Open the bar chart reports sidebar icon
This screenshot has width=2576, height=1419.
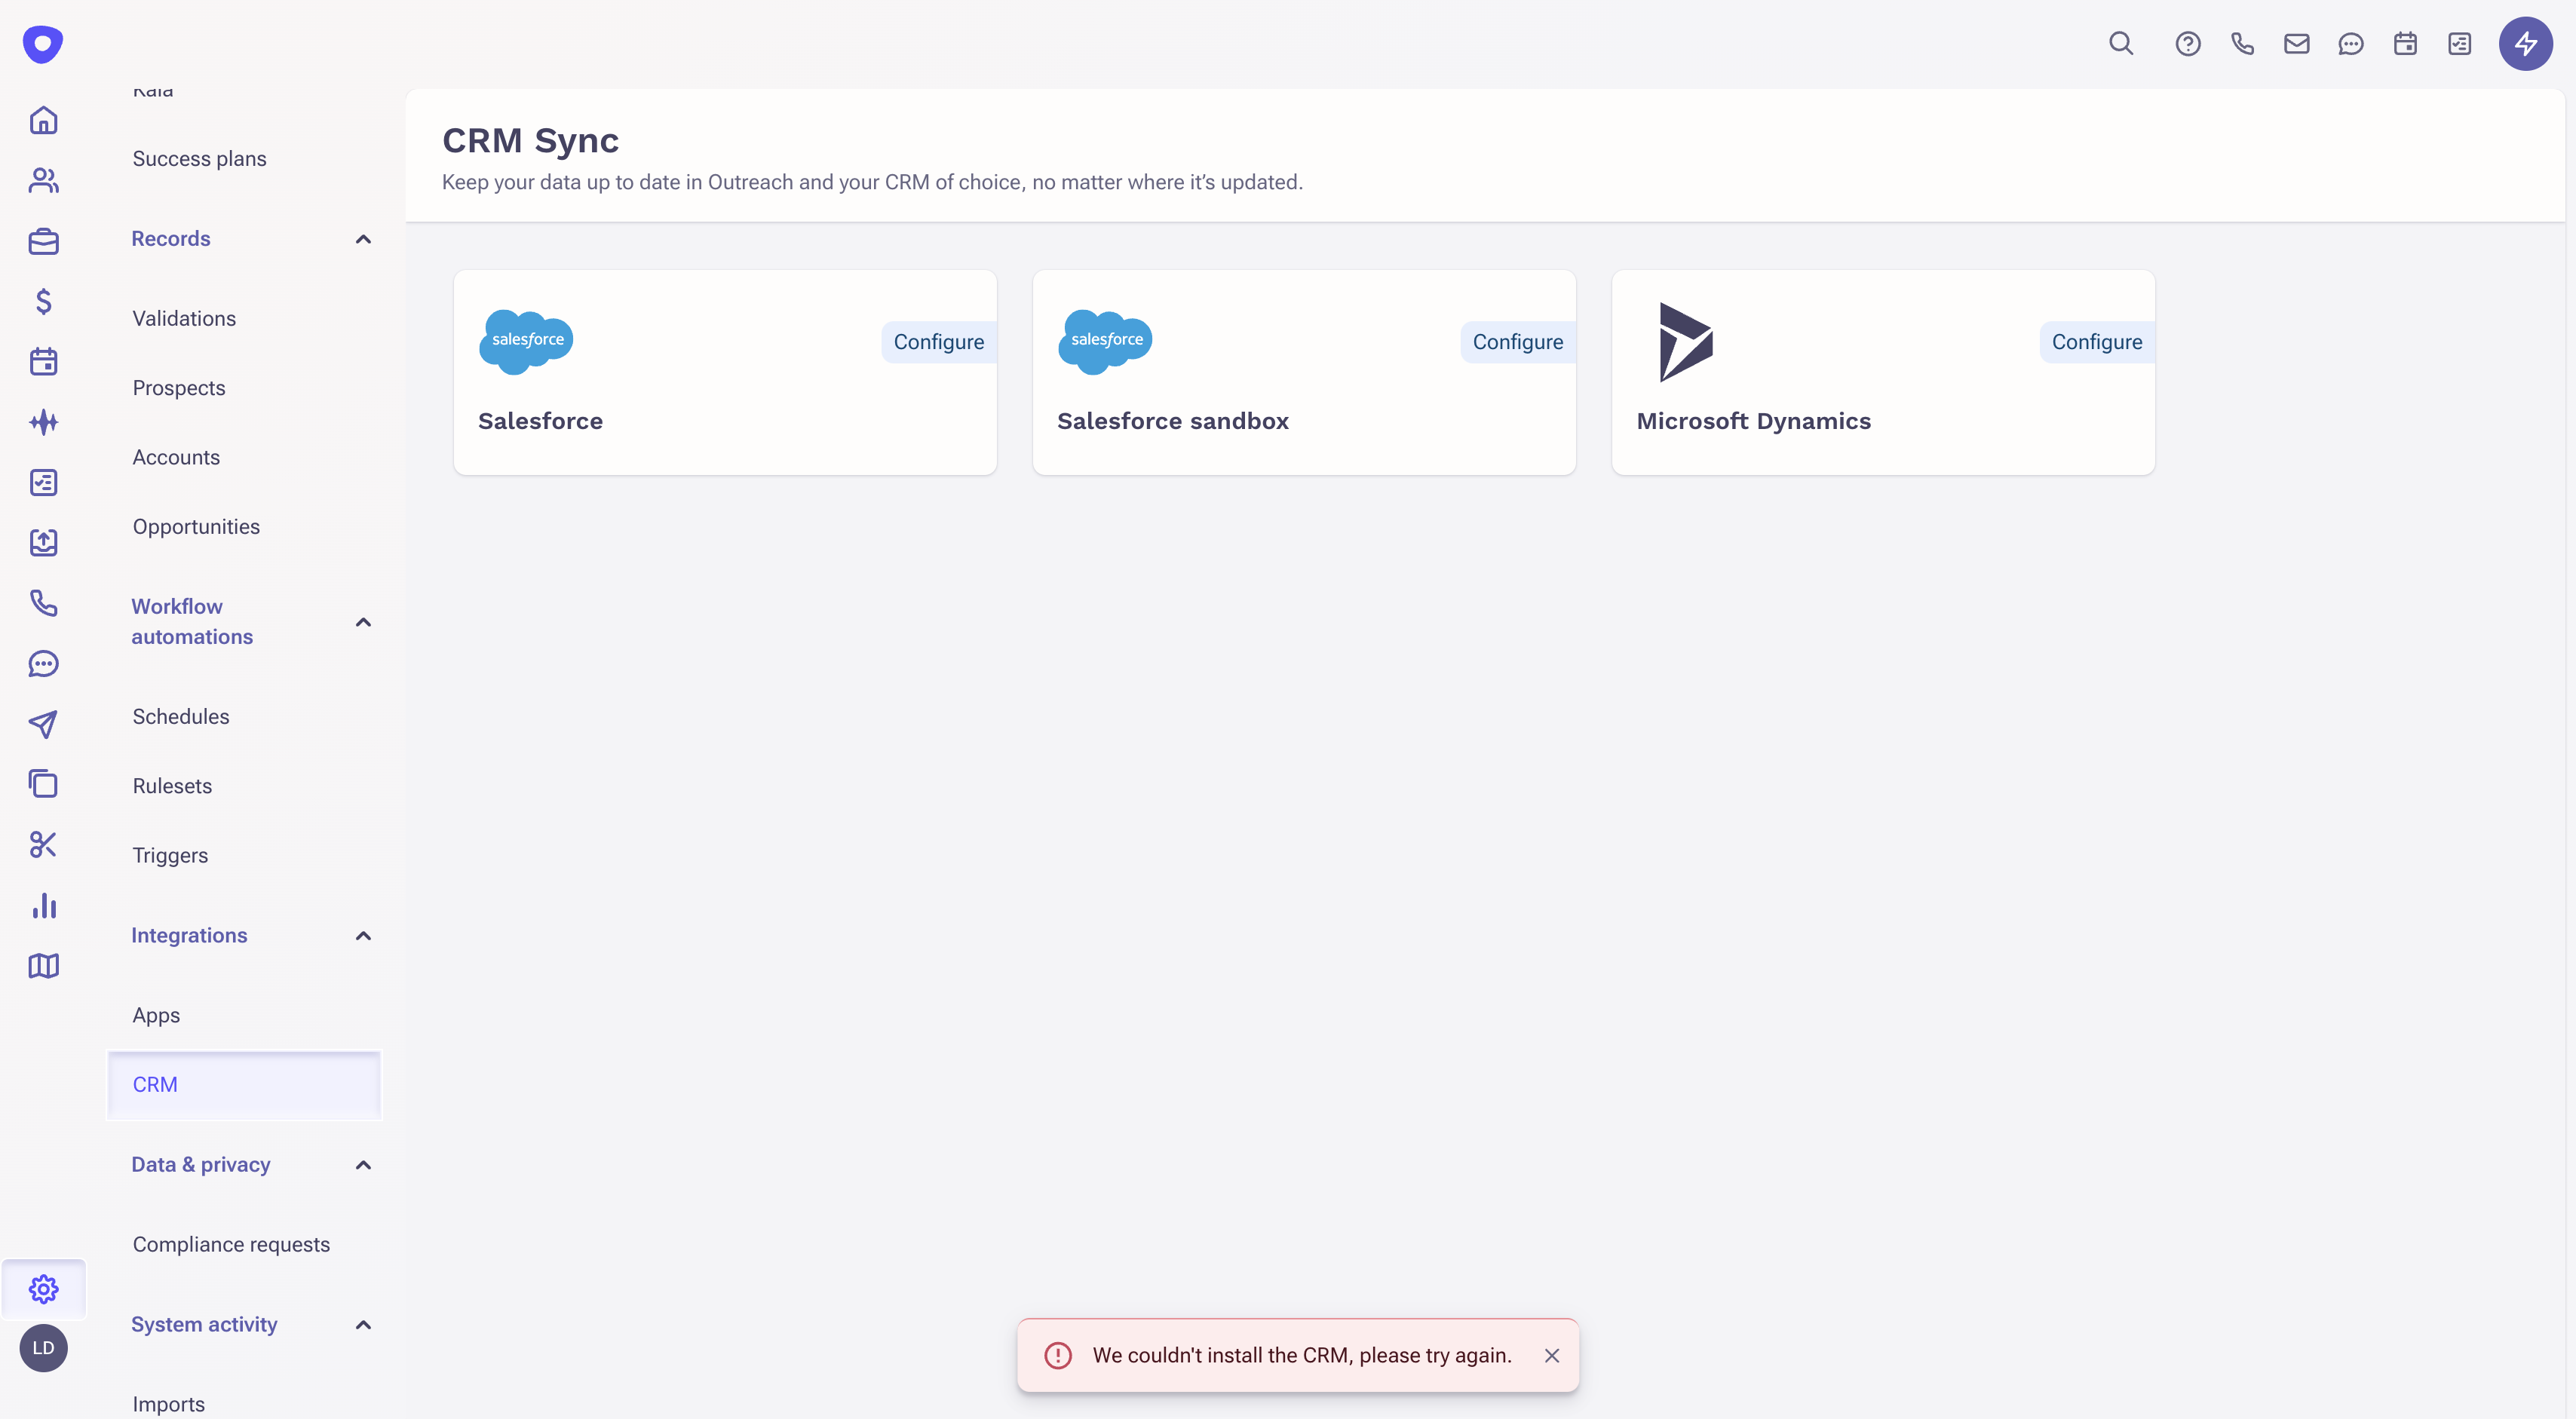(43, 906)
